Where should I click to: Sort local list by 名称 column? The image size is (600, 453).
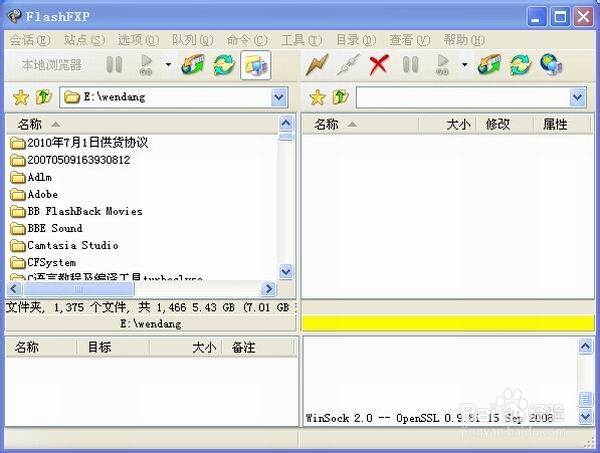142,124
